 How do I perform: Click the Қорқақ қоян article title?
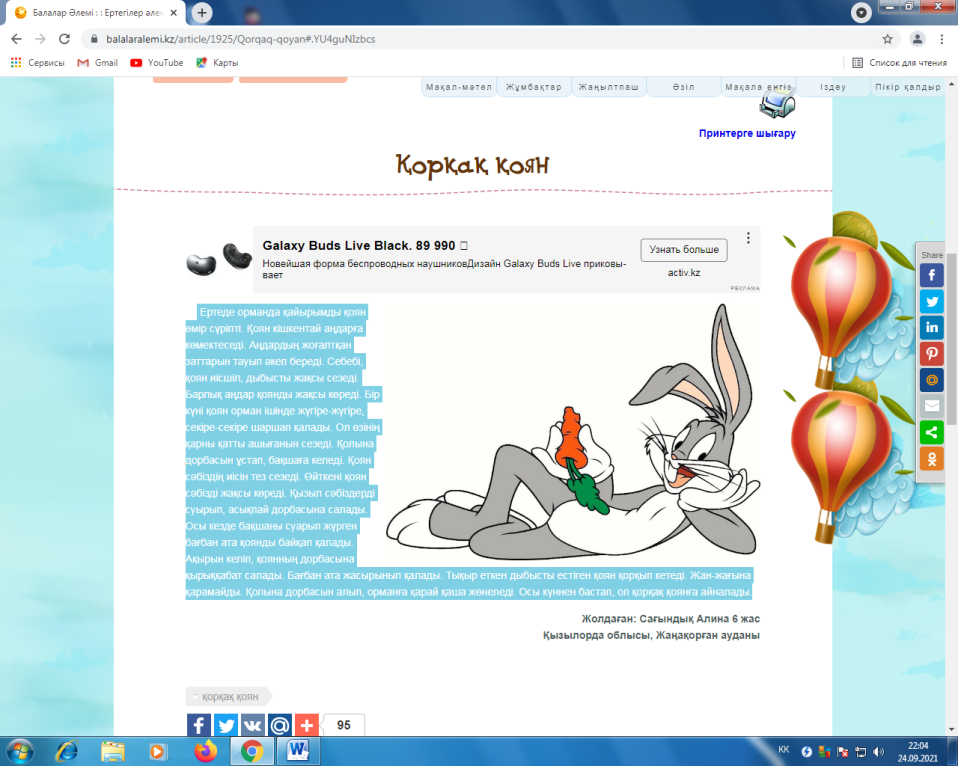pos(472,164)
